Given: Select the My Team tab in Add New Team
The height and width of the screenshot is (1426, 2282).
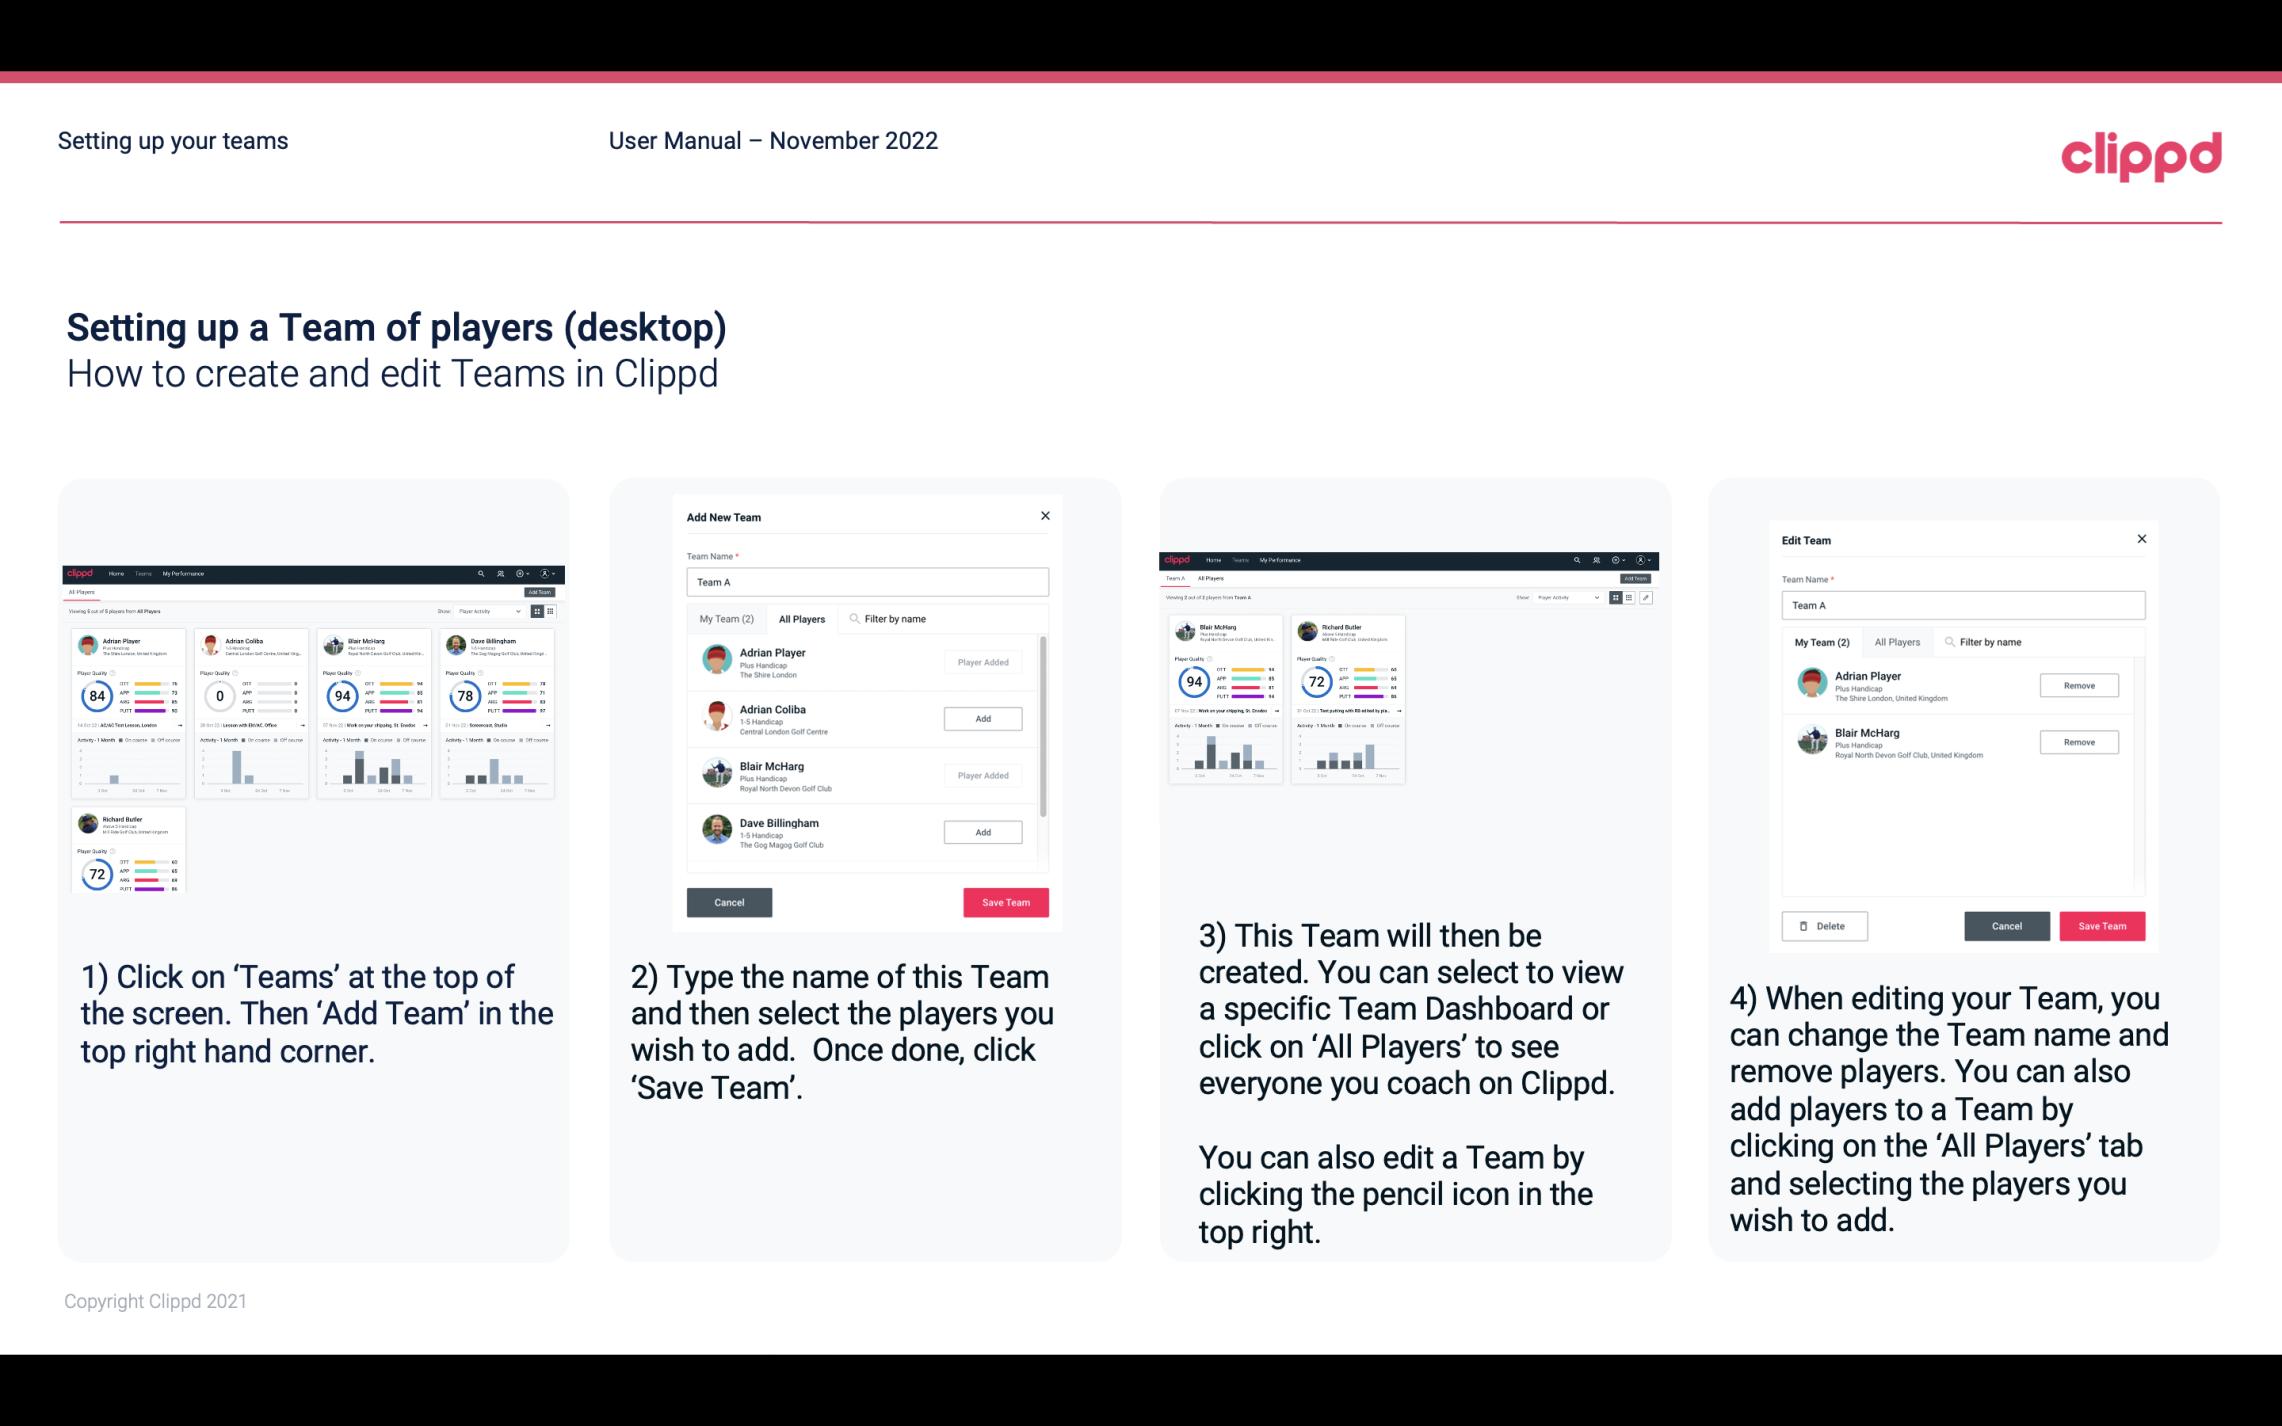Looking at the screenshot, I should [726, 619].
